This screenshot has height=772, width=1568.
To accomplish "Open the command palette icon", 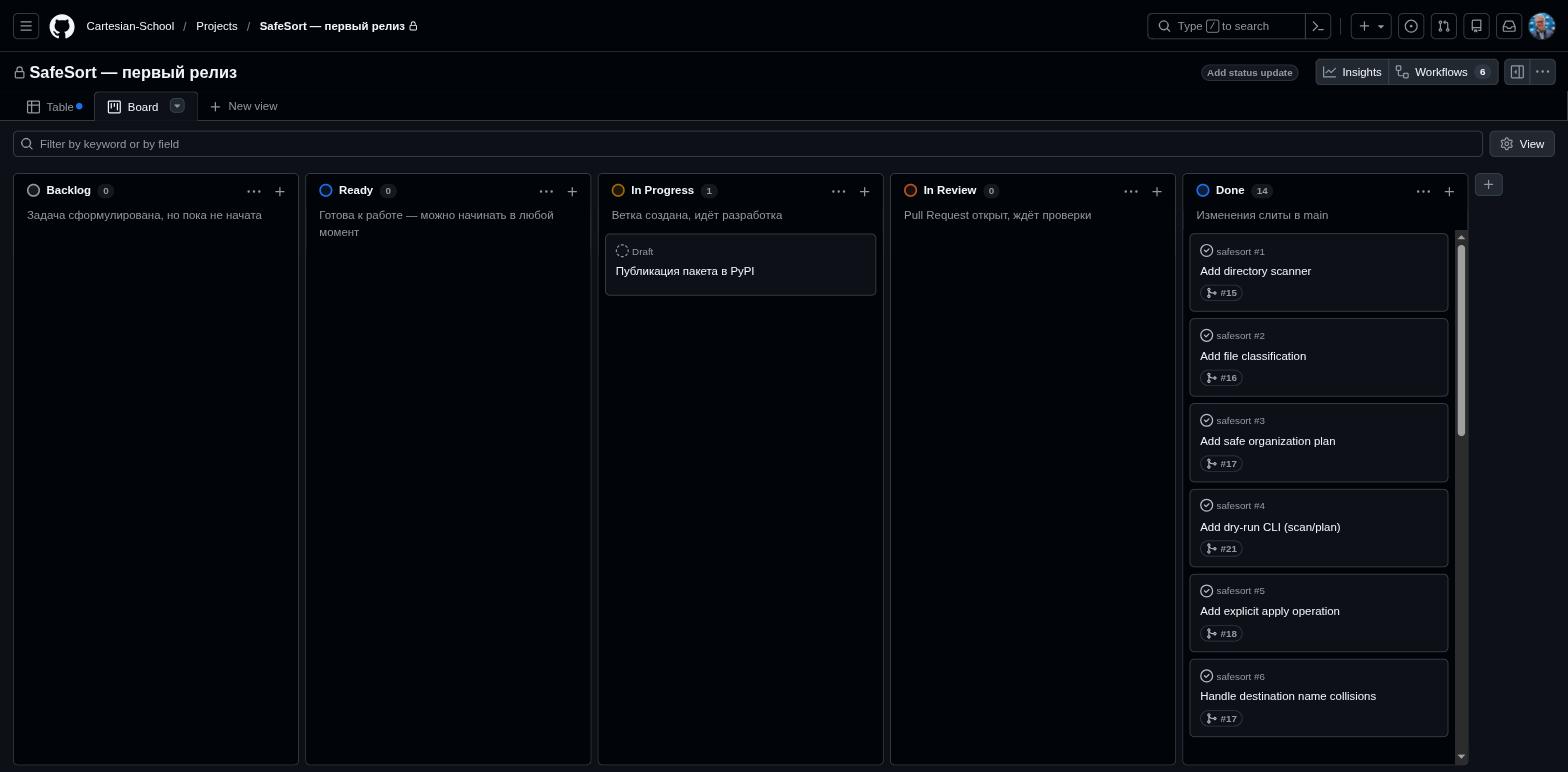I will (x=1318, y=26).
